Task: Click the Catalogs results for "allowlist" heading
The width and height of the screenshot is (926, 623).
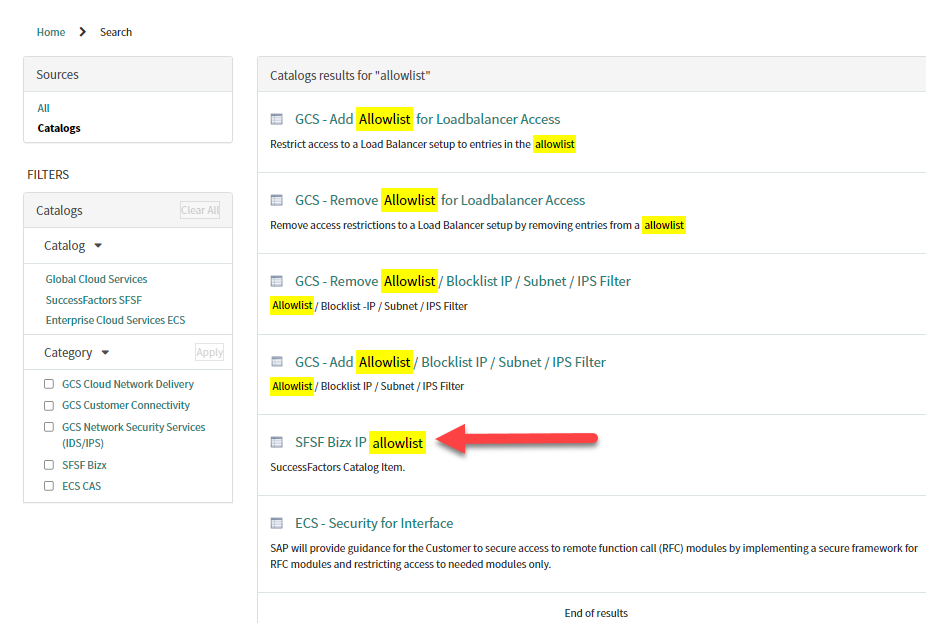Action: coord(350,76)
